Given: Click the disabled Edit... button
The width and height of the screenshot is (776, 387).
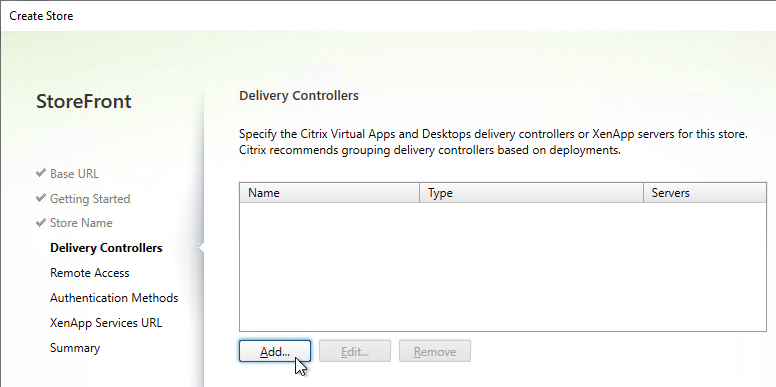Looking at the screenshot, I should coord(355,351).
